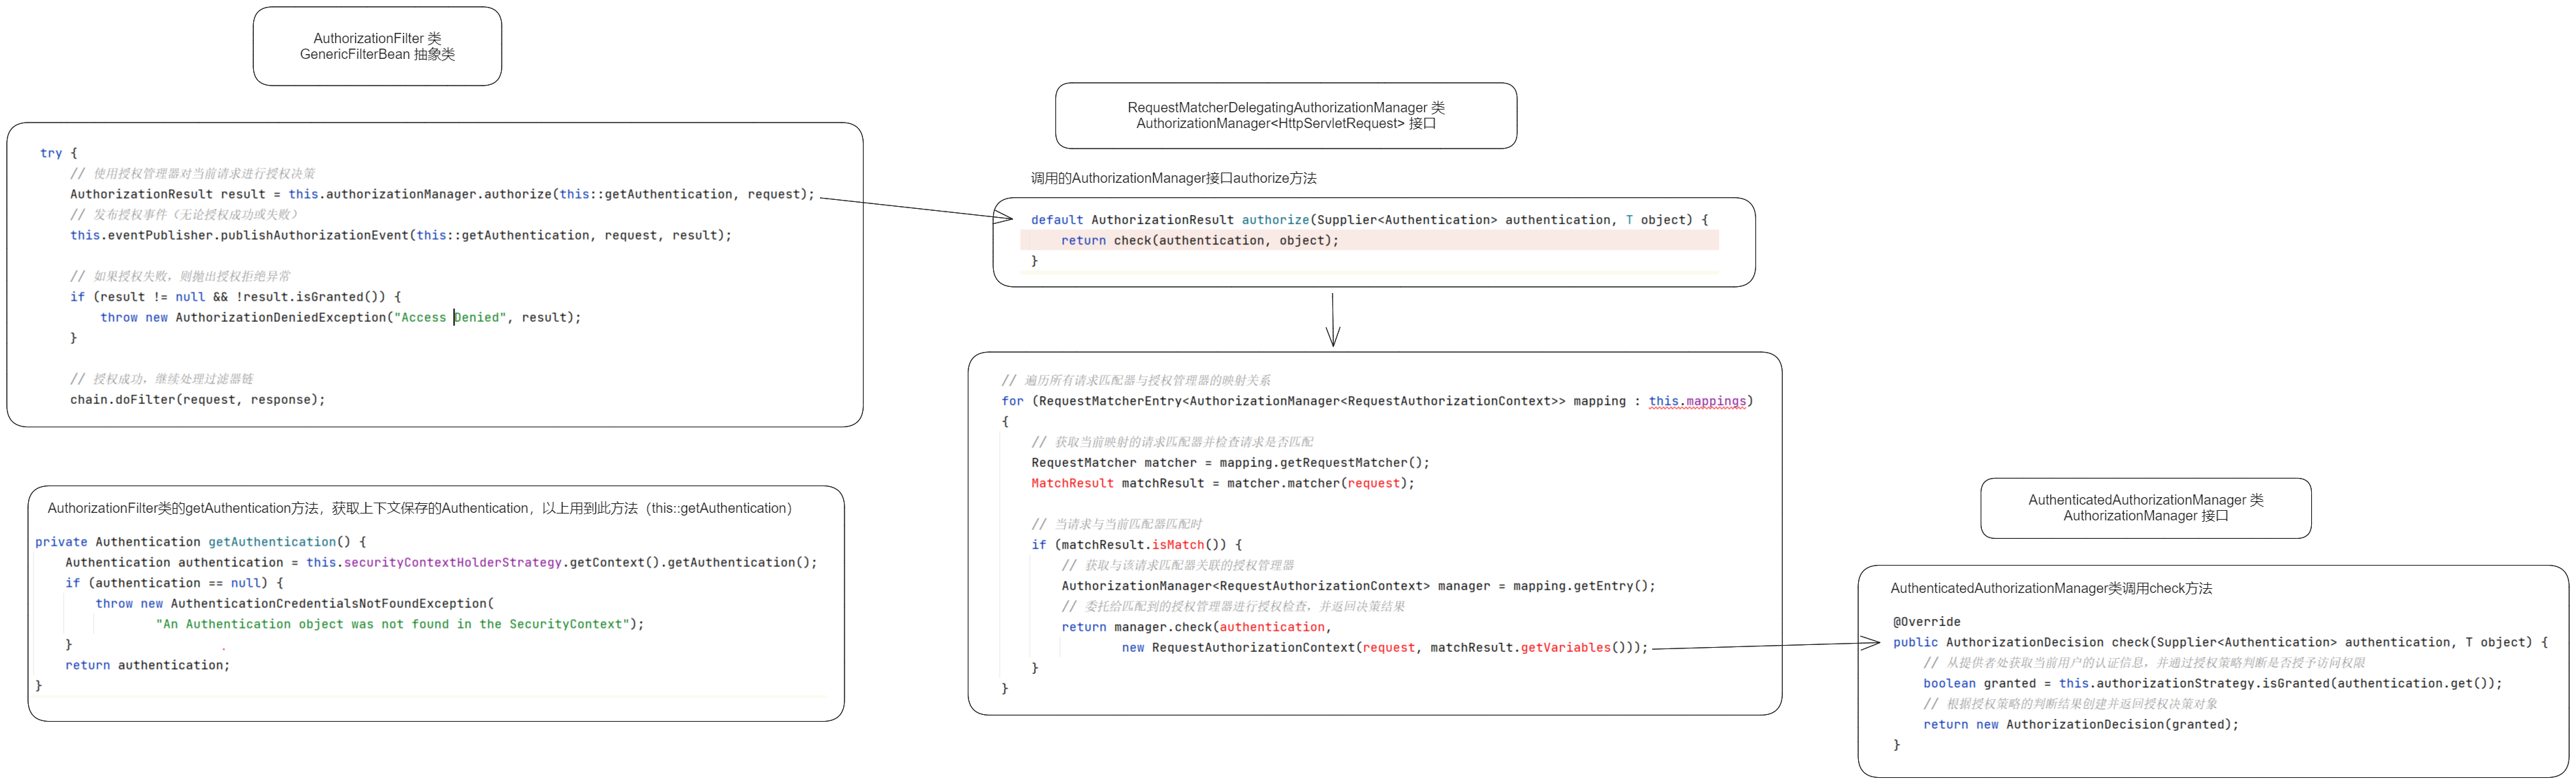Select the AuthenticatedAuthorizationManager title box
The height and width of the screenshot is (784, 2576).
[x=2145, y=508]
